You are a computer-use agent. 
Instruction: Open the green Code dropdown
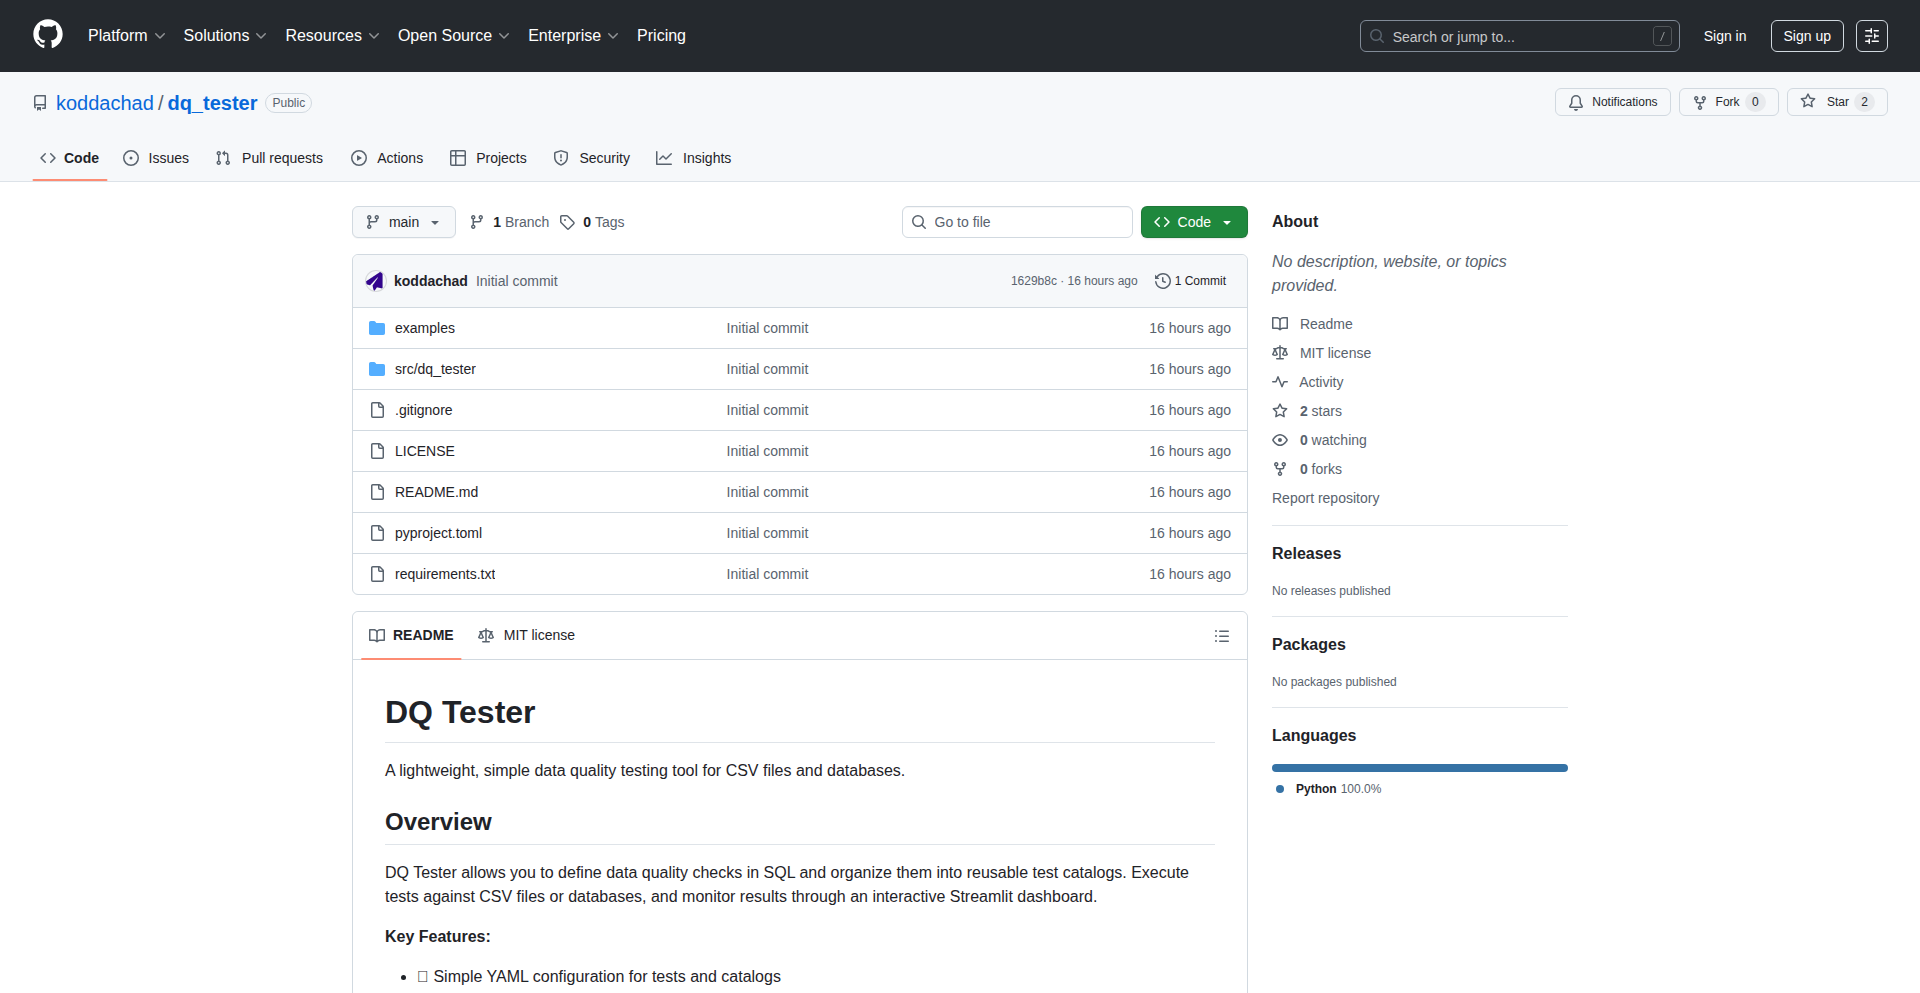click(1193, 222)
